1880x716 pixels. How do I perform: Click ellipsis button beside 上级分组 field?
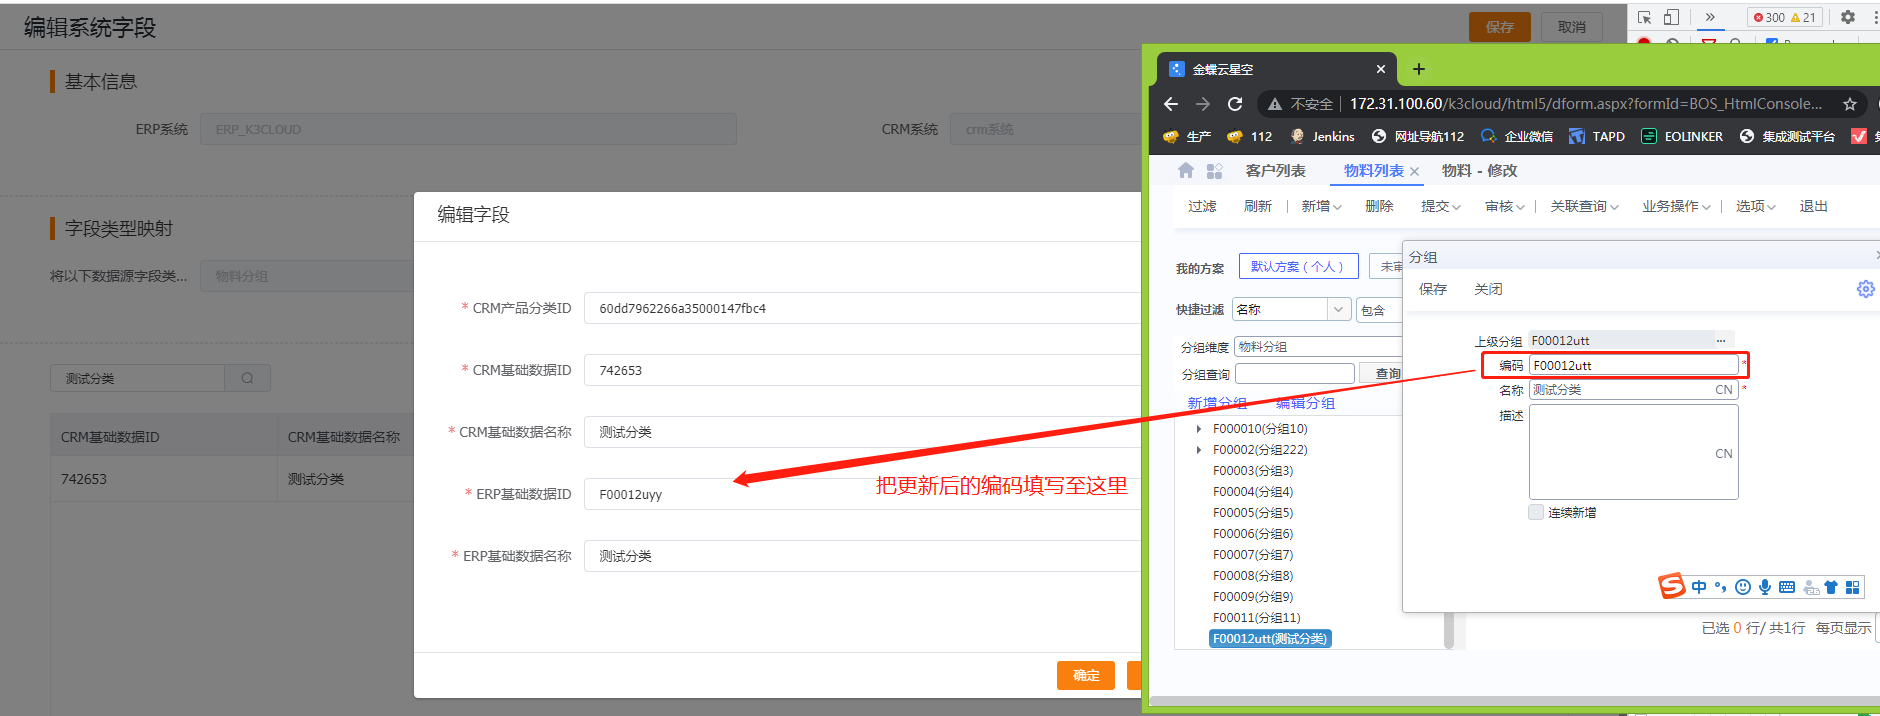[1721, 341]
